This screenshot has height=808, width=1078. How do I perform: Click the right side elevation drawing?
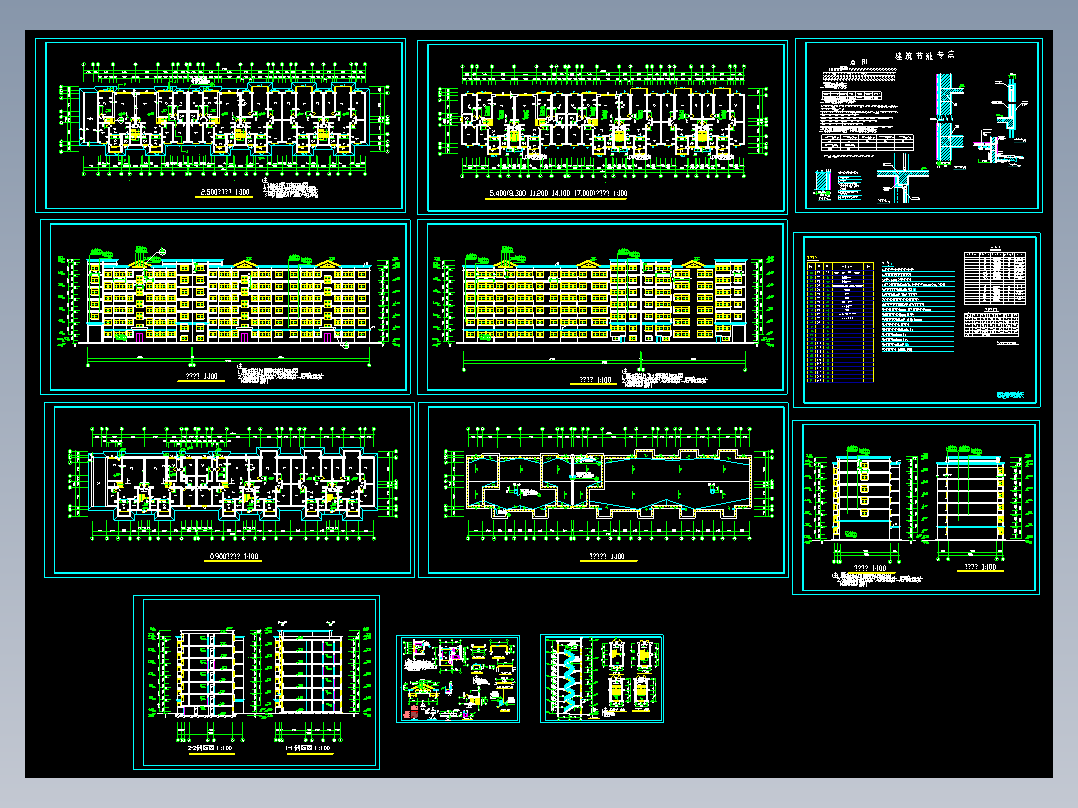(x=970, y=500)
